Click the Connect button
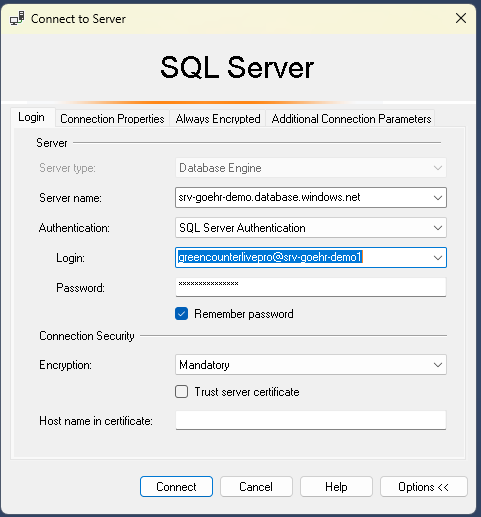Image resolution: width=481 pixels, height=517 pixels. pyautogui.click(x=176, y=487)
